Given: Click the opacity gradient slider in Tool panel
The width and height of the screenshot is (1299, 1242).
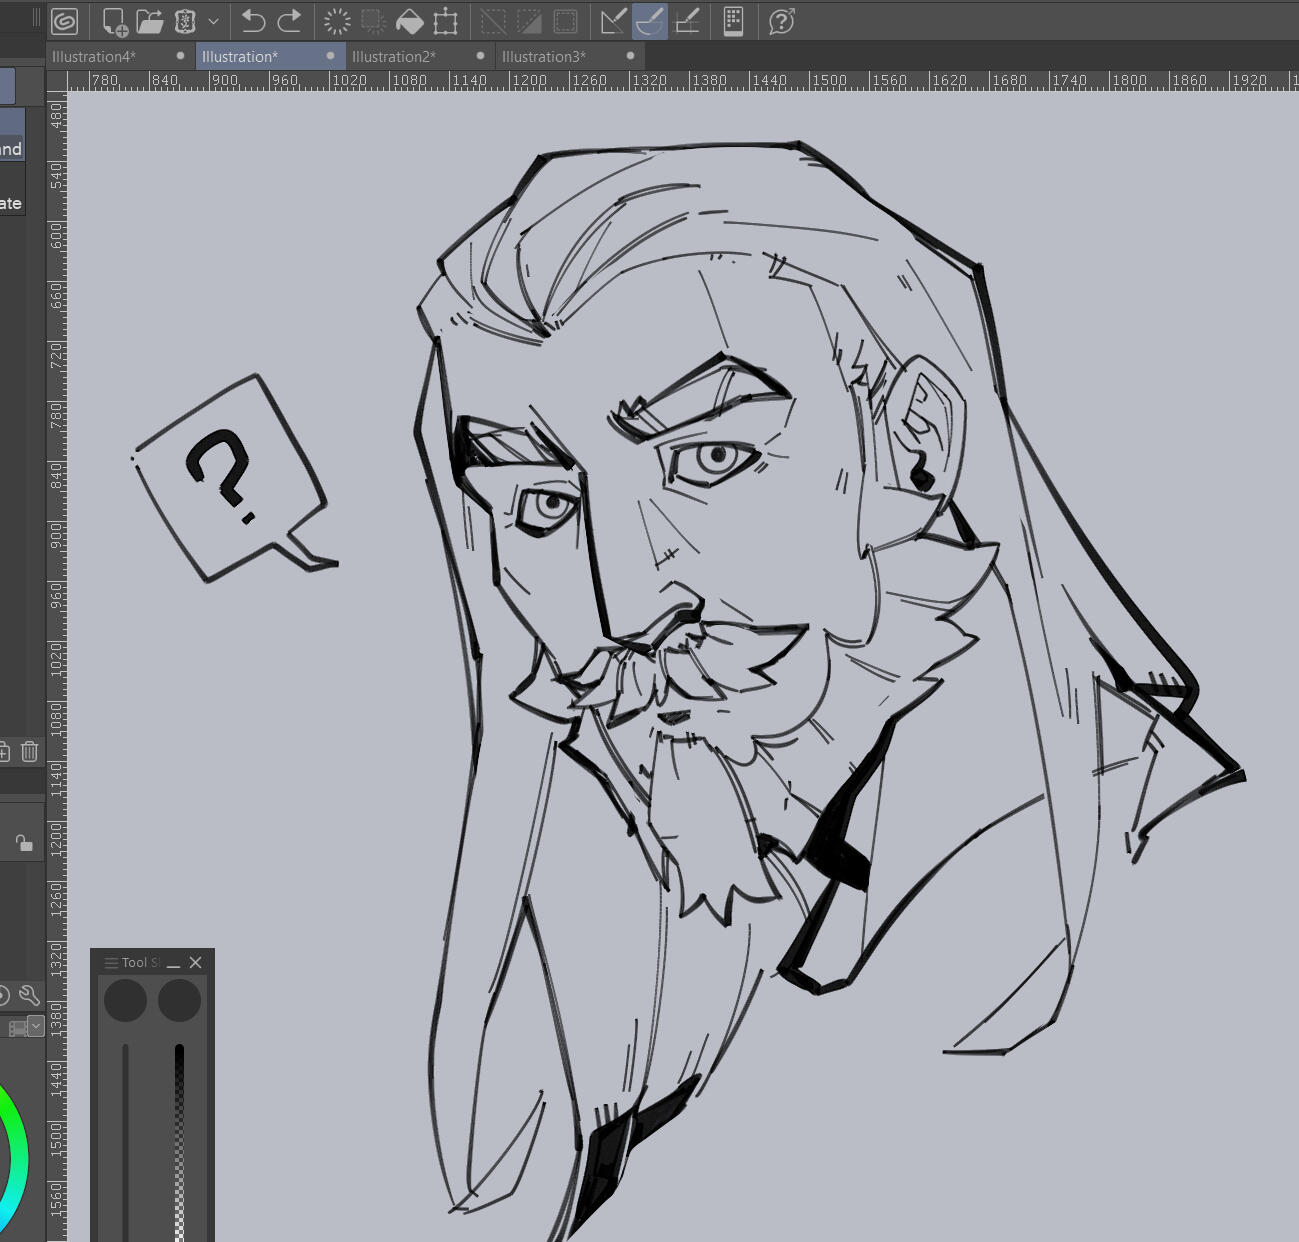Looking at the screenshot, I should [x=179, y=1140].
